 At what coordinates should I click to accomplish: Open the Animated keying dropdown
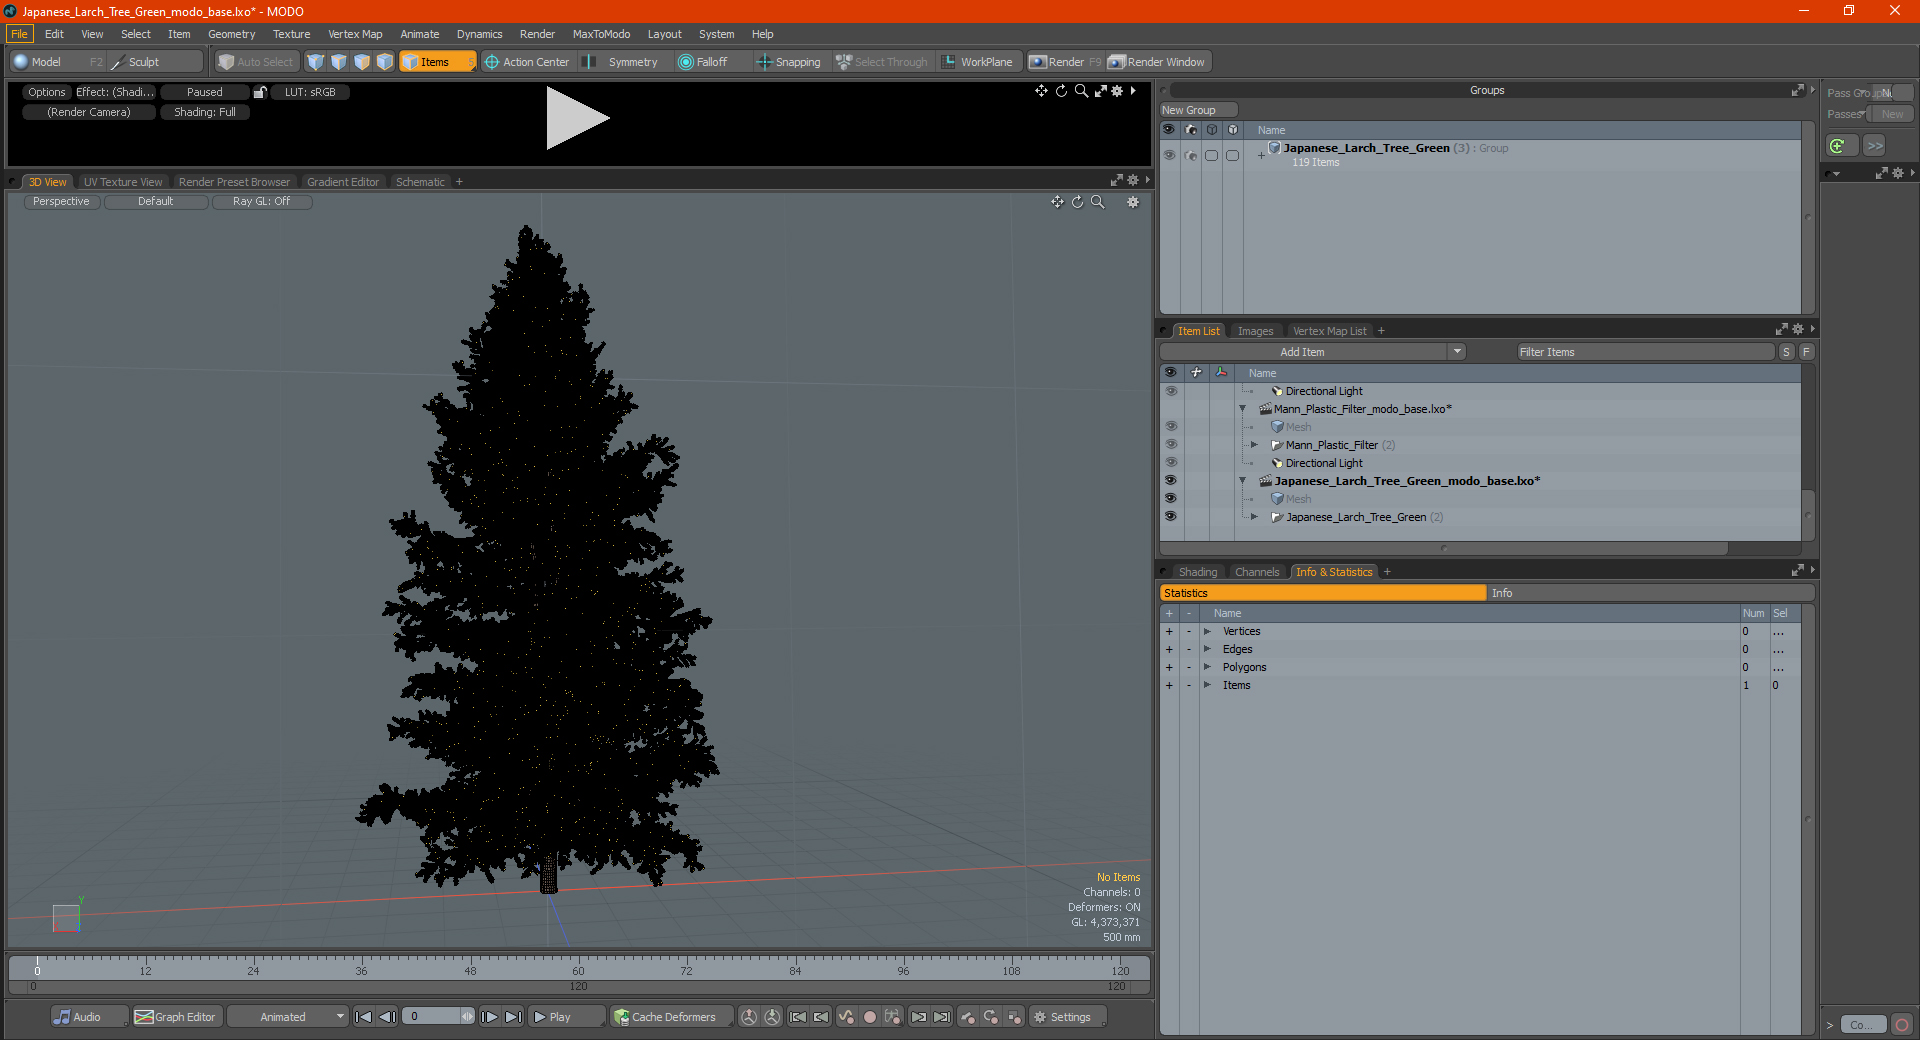click(x=288, y=1017)
